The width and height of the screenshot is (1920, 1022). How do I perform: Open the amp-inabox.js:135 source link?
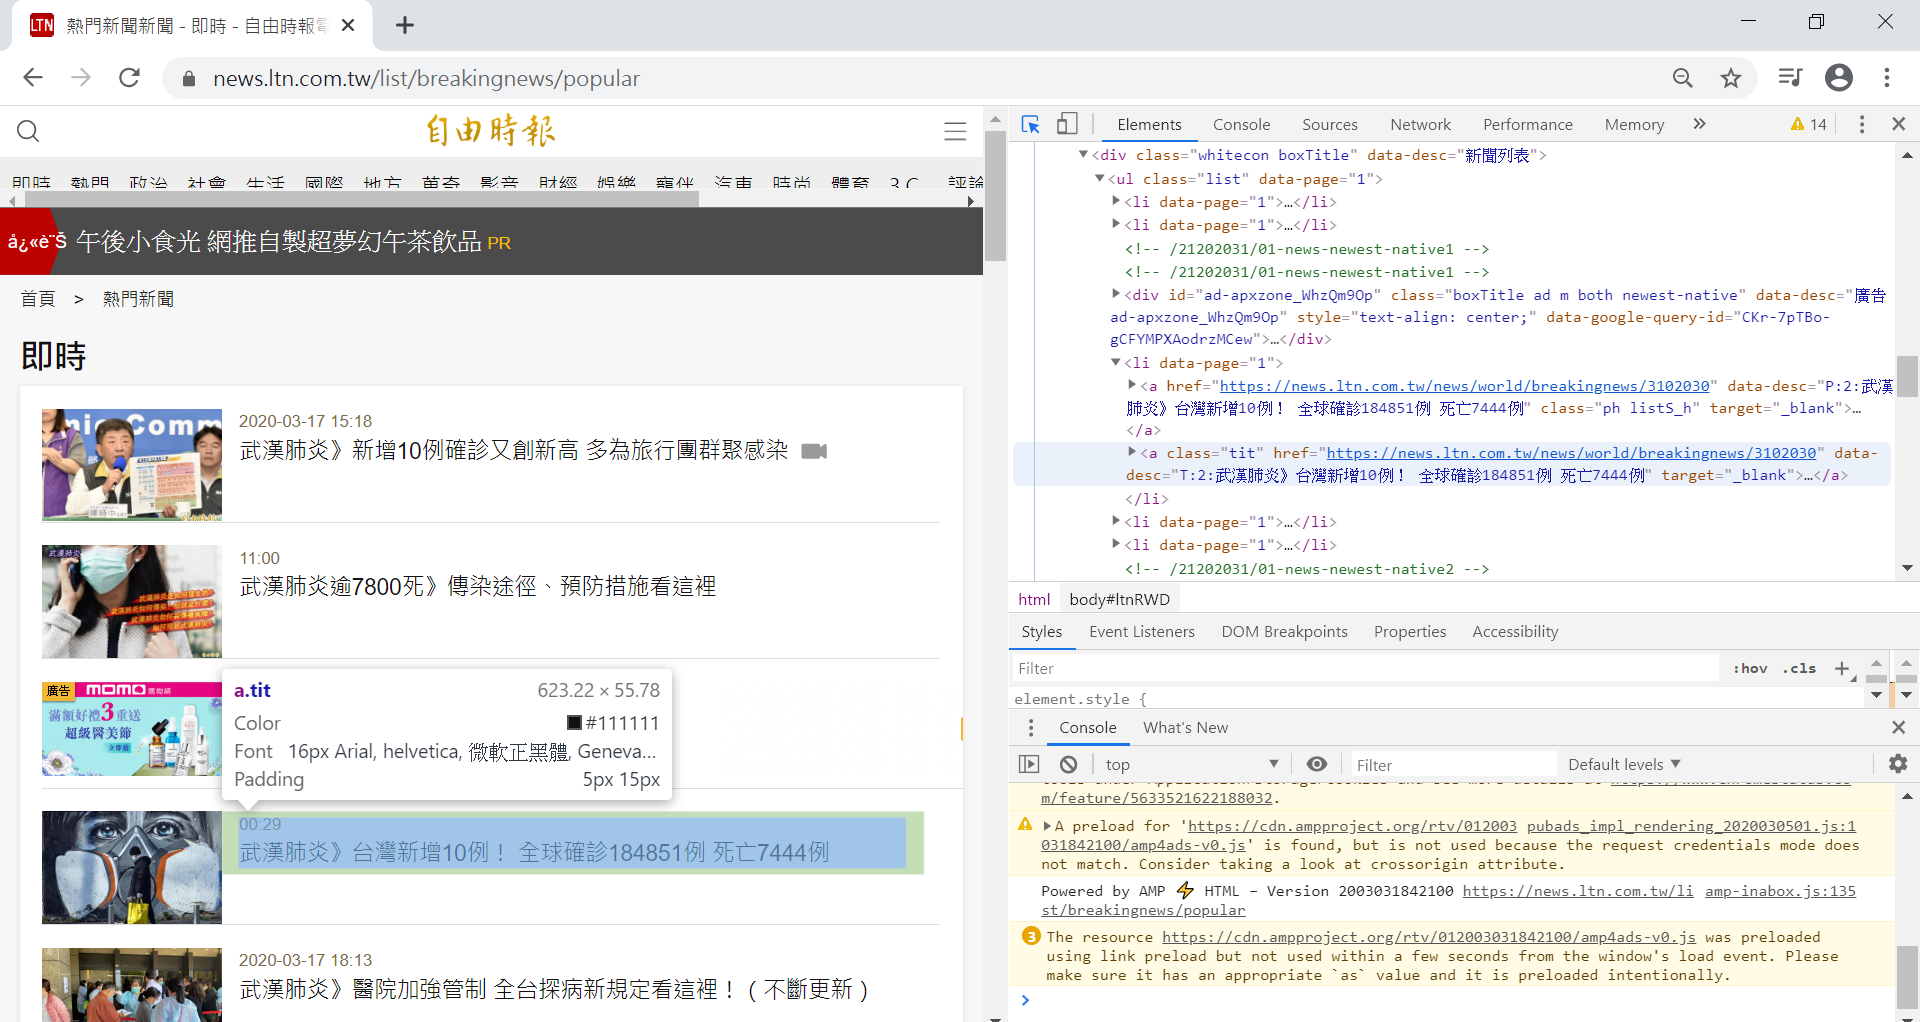(1780, 891)
